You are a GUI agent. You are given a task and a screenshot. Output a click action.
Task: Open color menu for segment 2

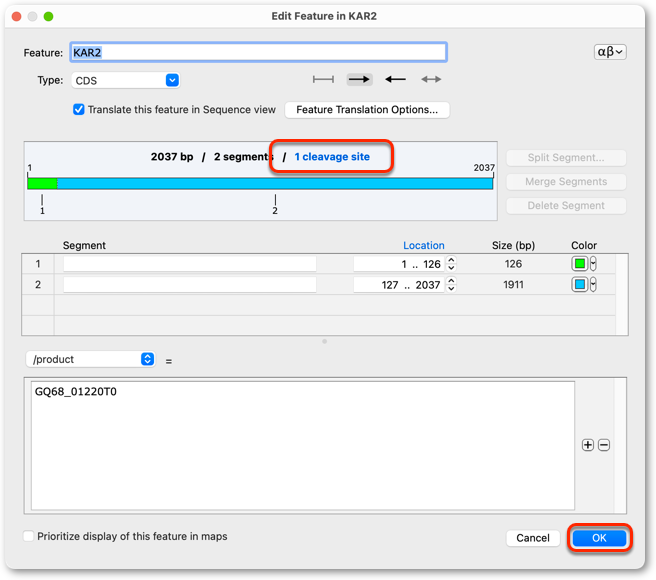click(x=593, y=285)
